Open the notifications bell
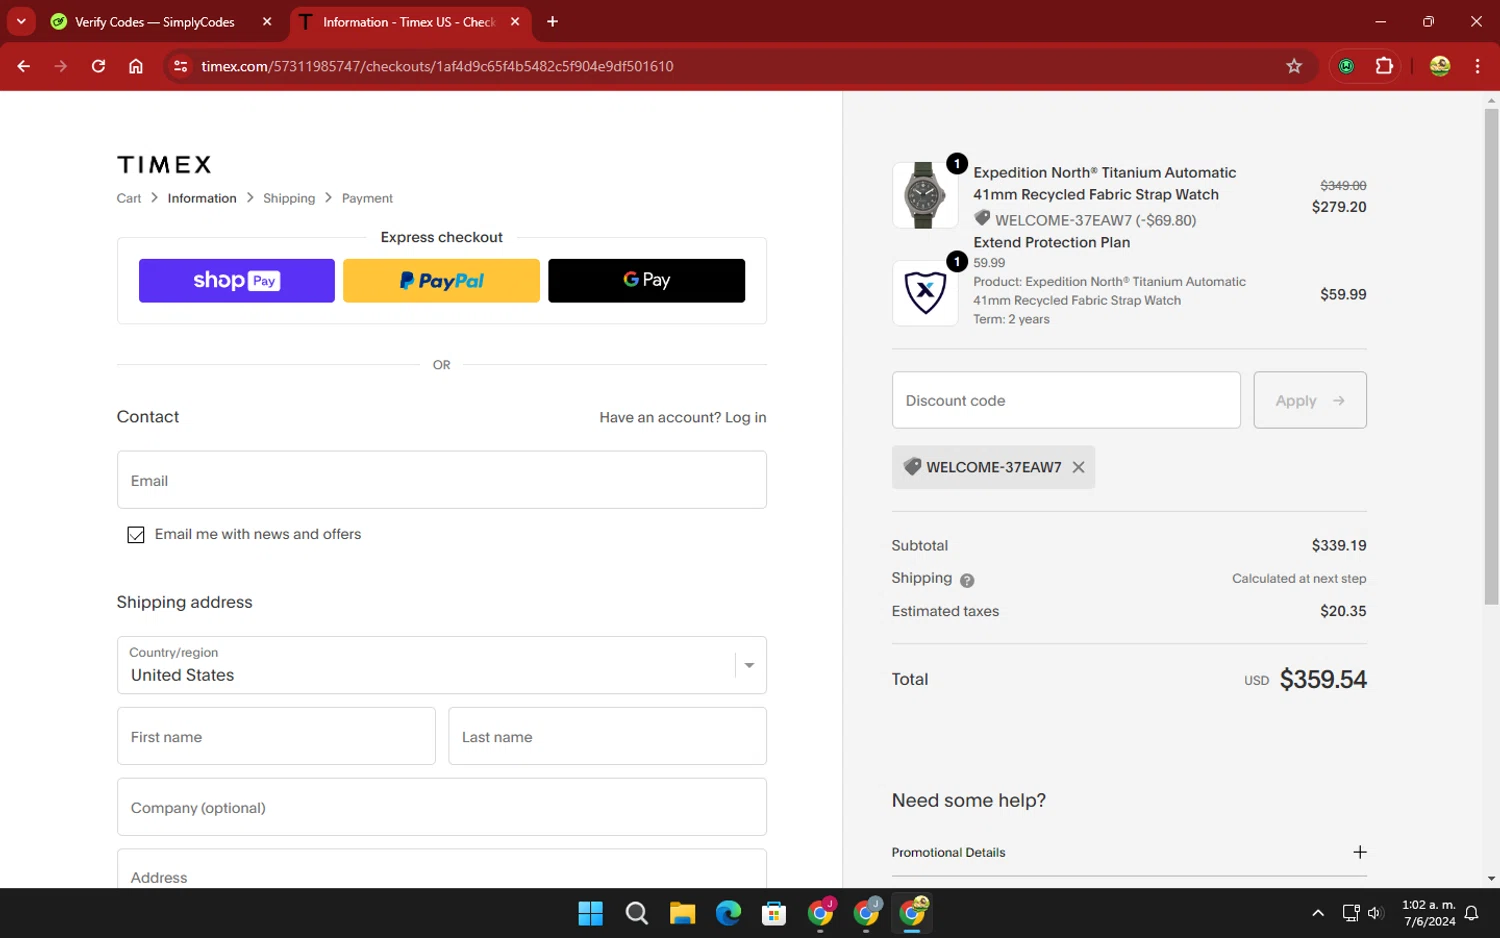The height and width of the screenshot is (938, 1500). click(1472, 913)
